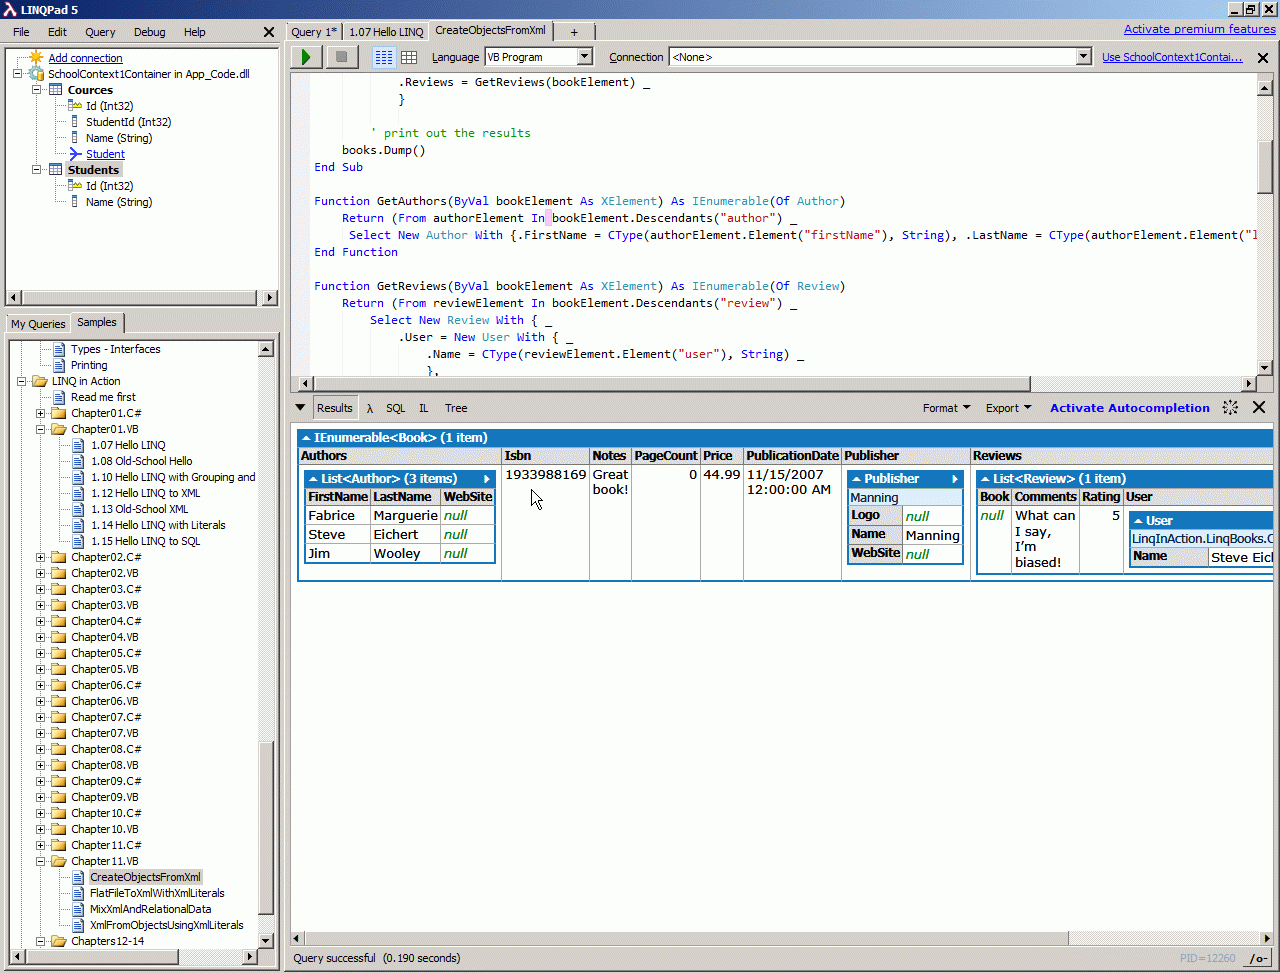Open the Query menu
Viewport: 1280px width, 973px height.
coord(100,32)
